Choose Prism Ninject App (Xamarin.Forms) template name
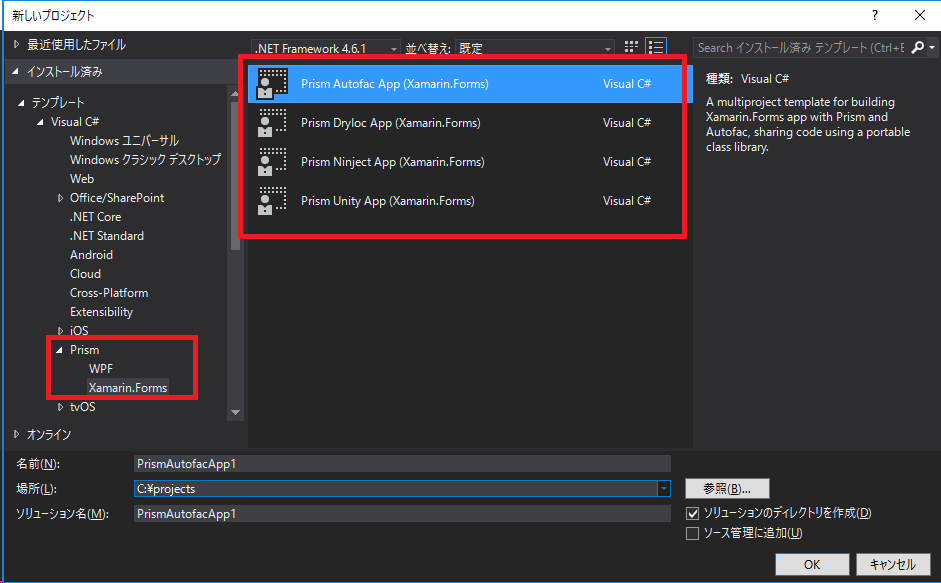941x583 pixels. pyautogui.click(x=392, y=162)
